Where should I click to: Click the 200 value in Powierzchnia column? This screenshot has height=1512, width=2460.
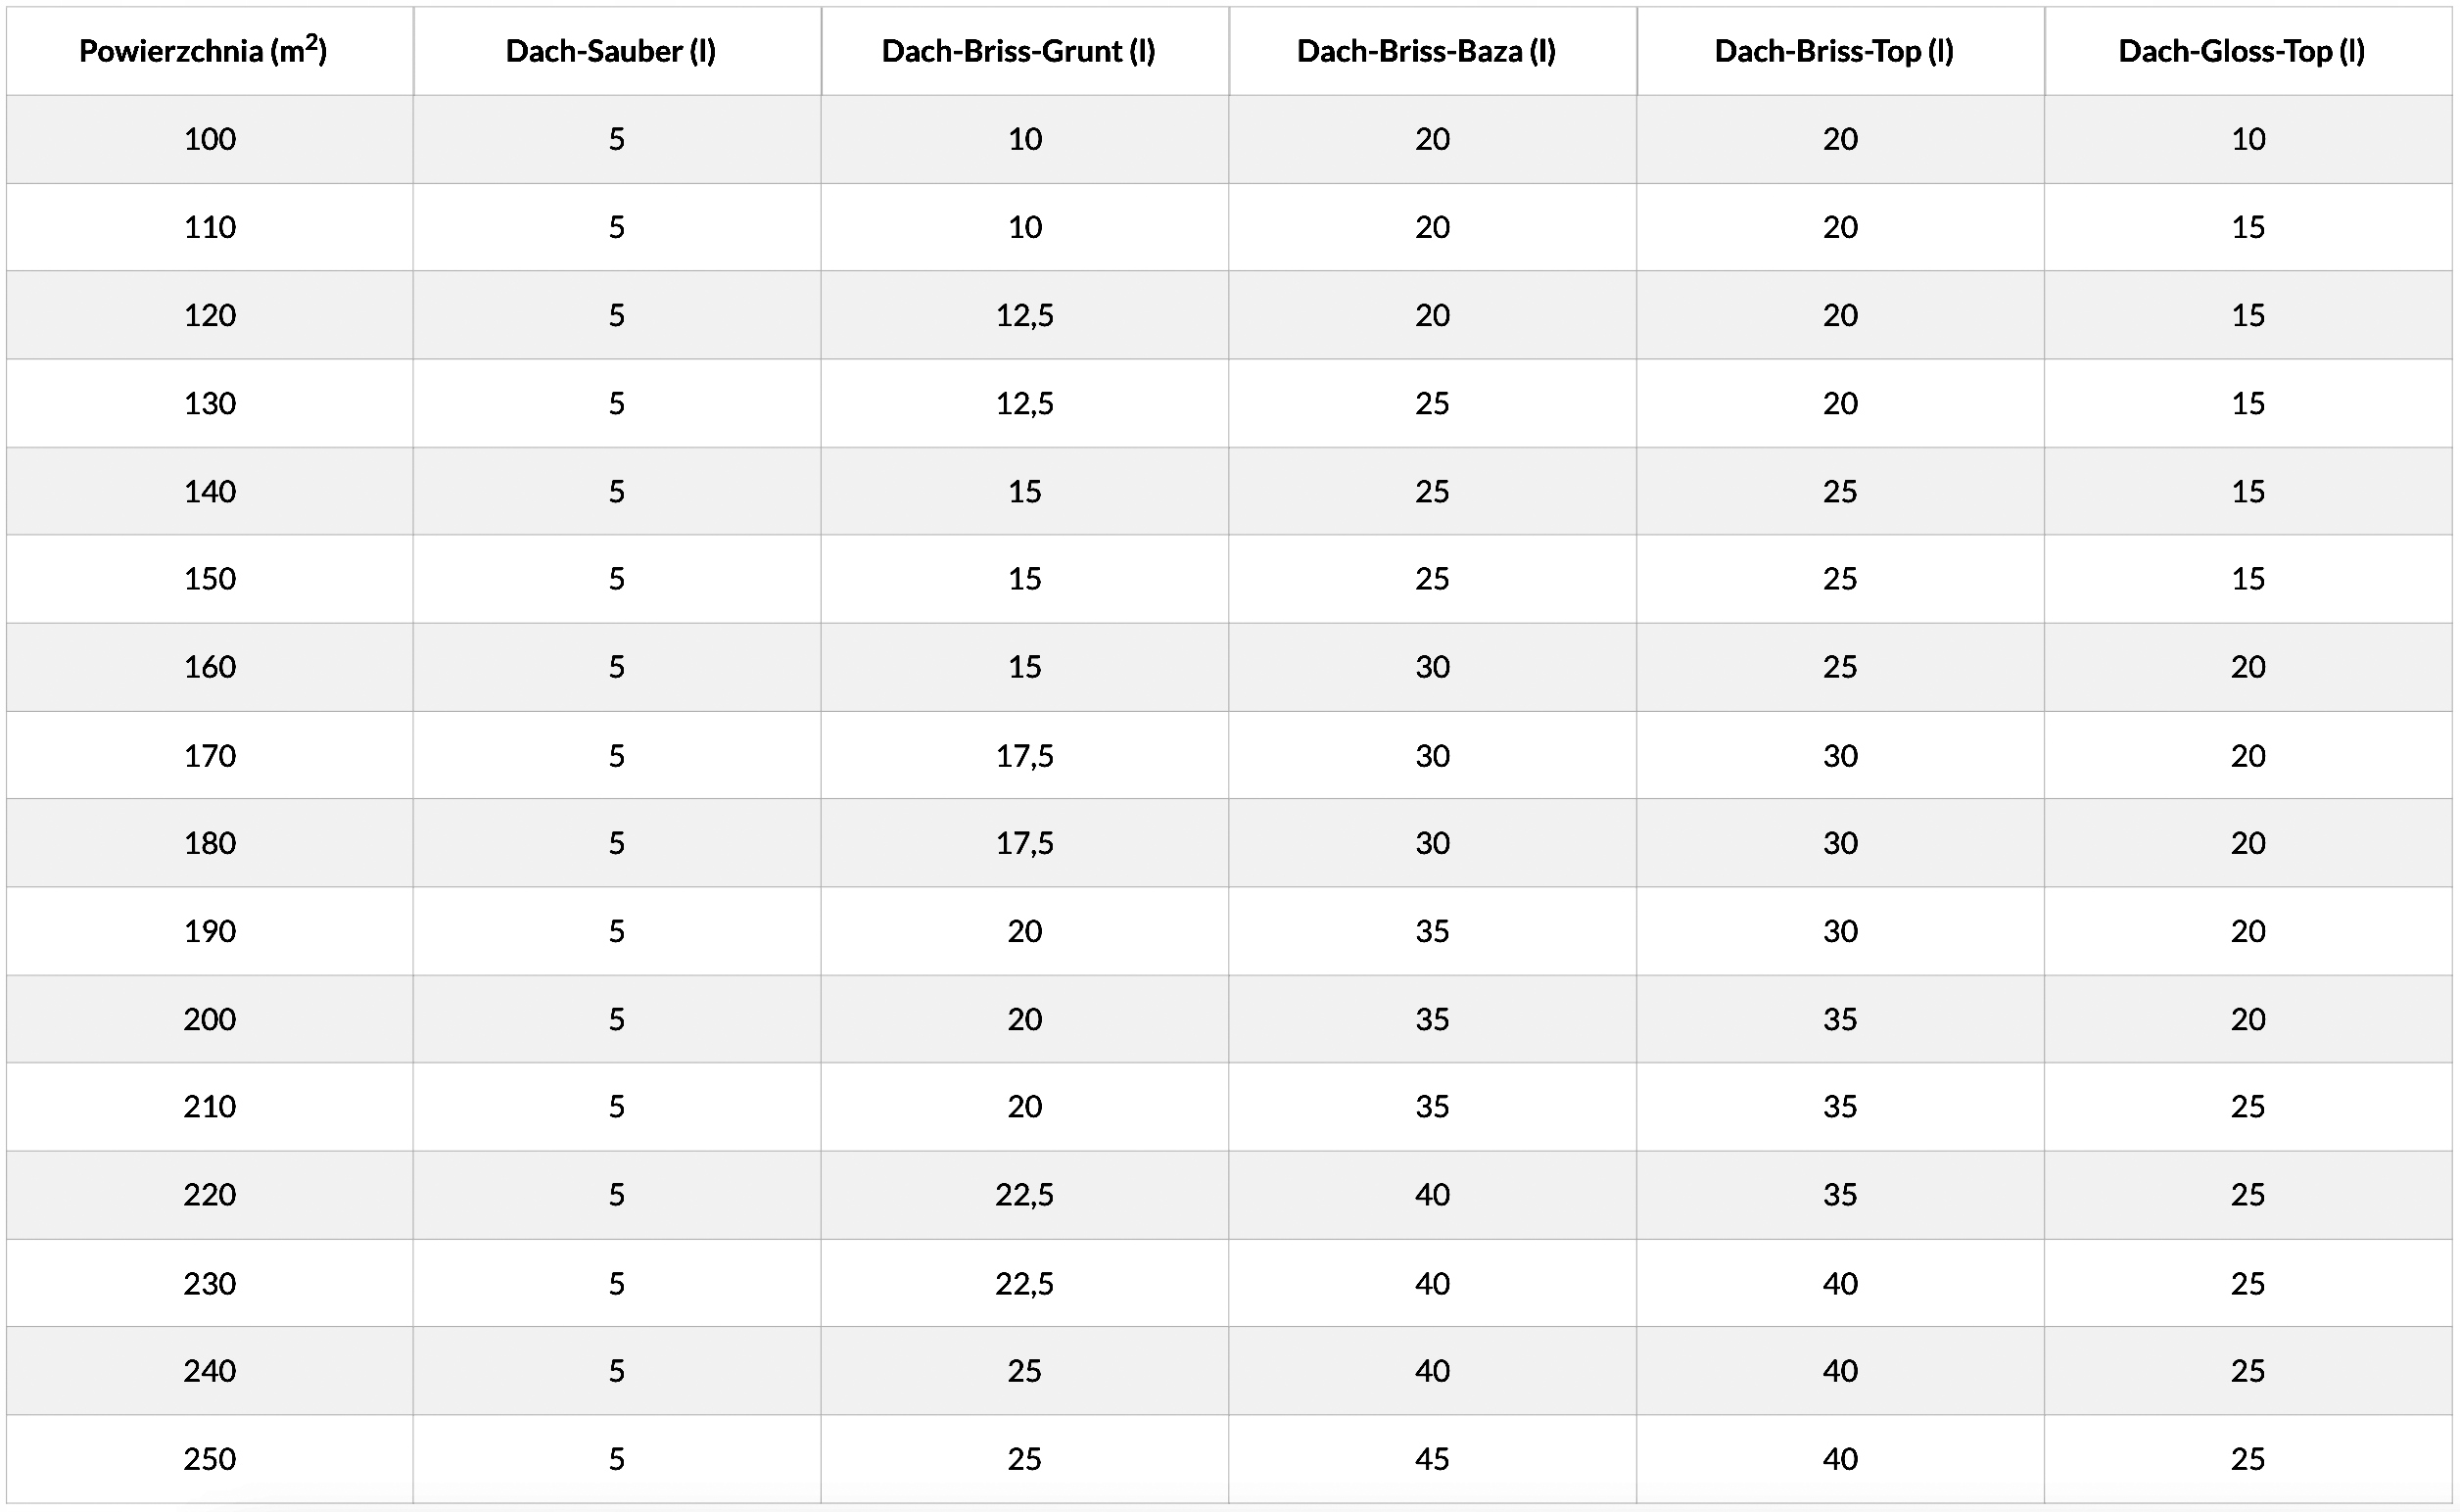210,1019
